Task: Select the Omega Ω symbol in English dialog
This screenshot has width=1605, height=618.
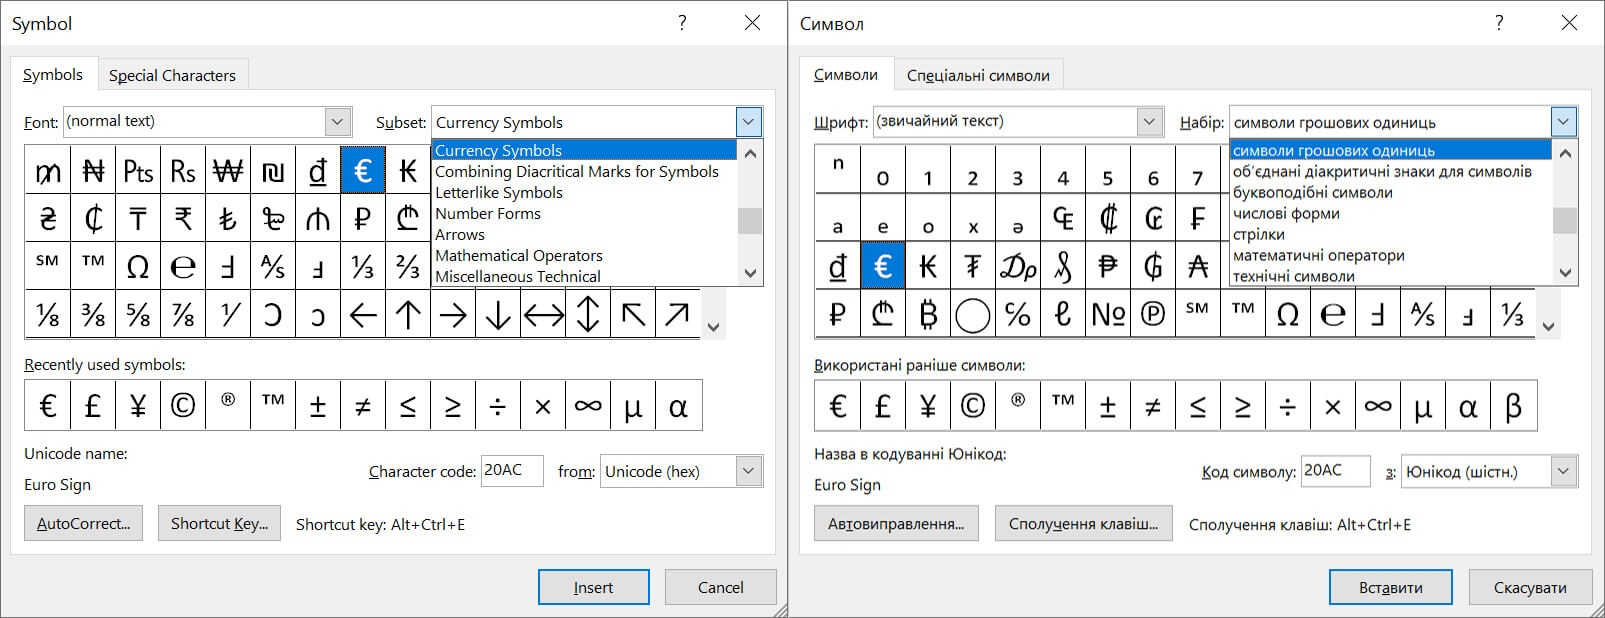Action: [x=138, y=266]
